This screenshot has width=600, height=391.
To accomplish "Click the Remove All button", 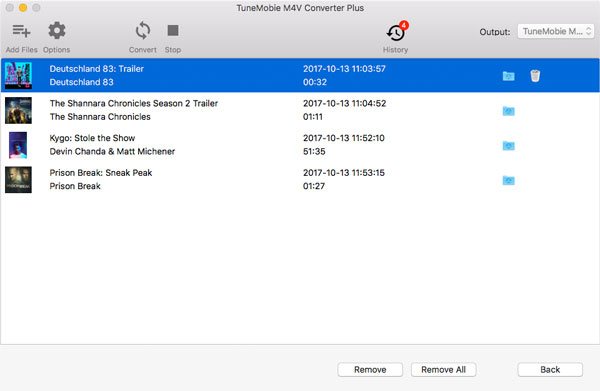I will point(443,370).
